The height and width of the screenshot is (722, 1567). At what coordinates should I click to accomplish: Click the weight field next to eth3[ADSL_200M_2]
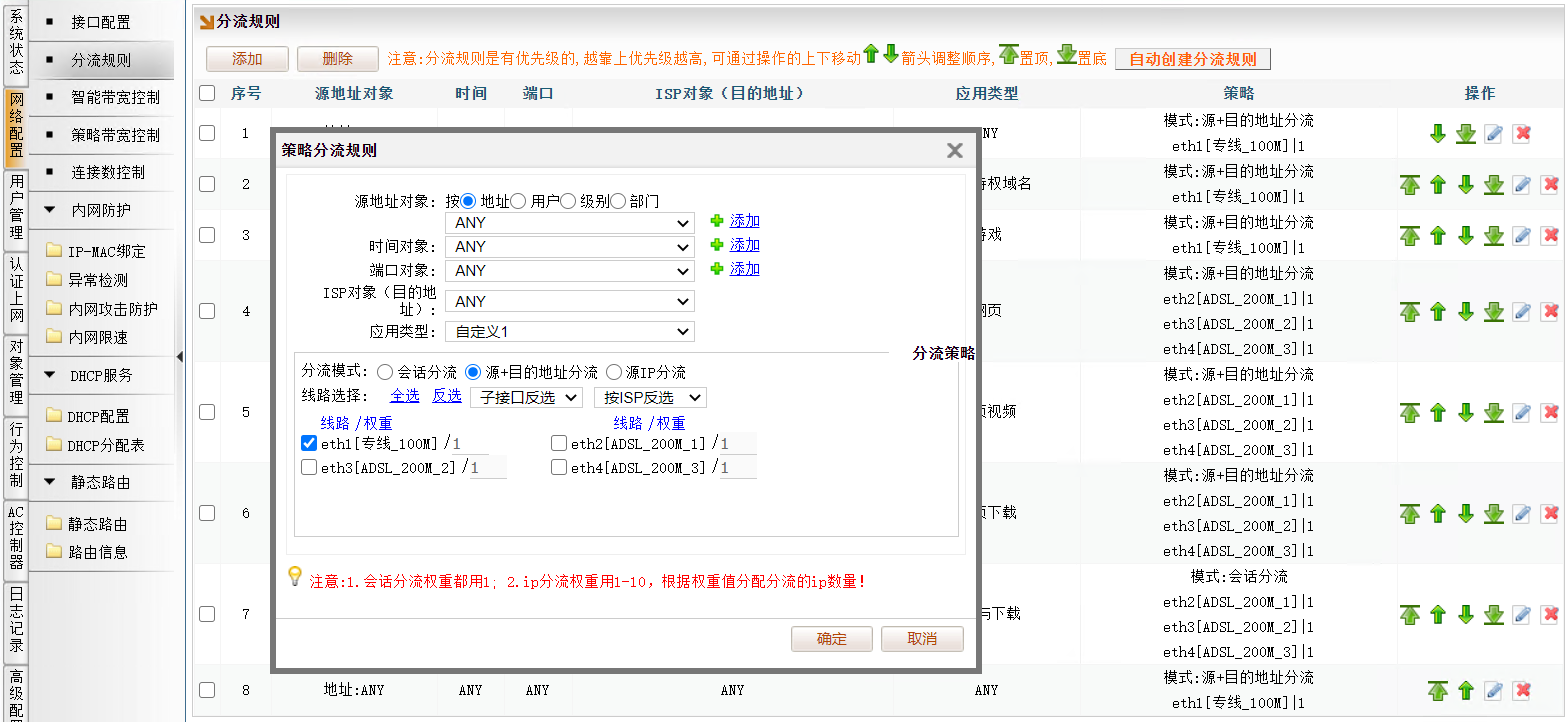(x=488, y=467)
